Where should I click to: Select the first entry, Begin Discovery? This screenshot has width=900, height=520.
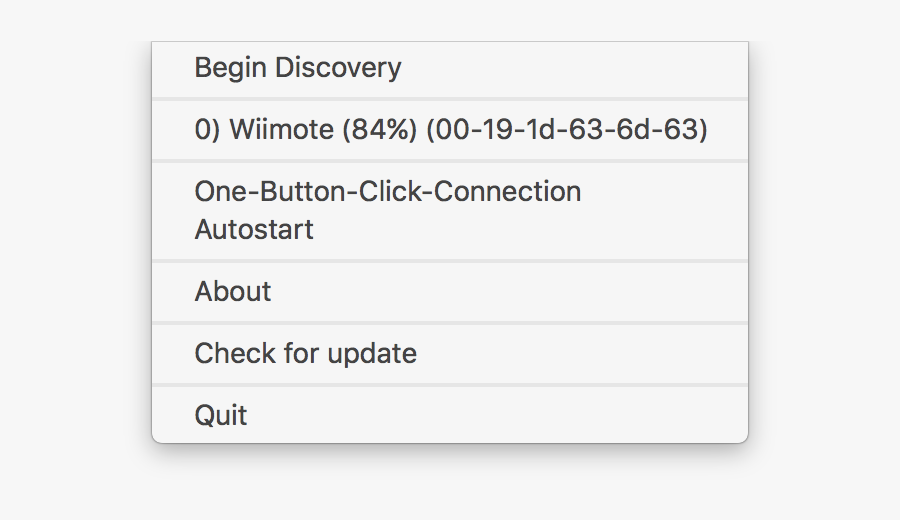298,68
